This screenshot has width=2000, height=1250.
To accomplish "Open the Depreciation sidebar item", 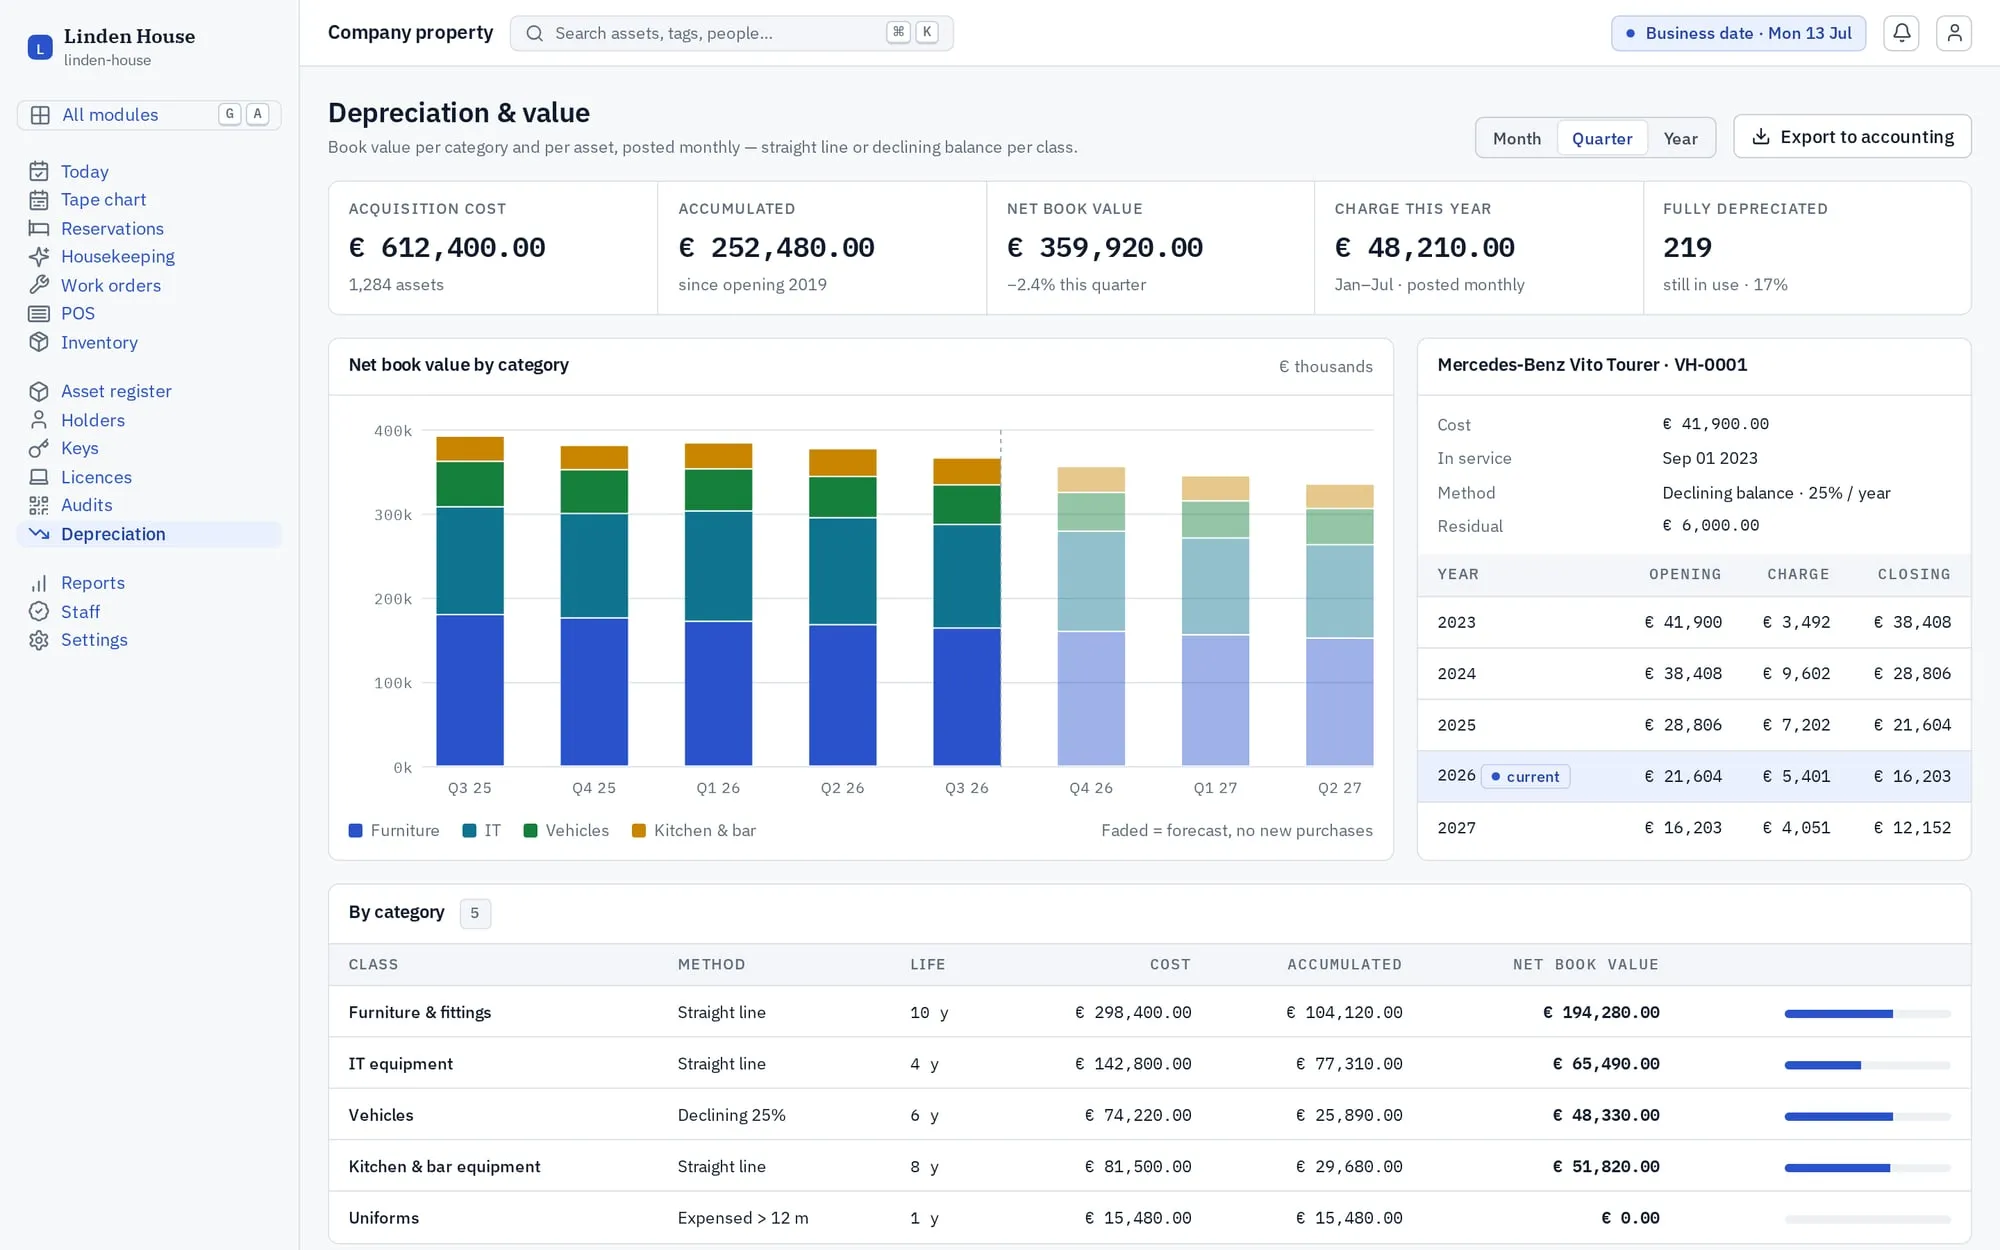I will coord(149,534).
